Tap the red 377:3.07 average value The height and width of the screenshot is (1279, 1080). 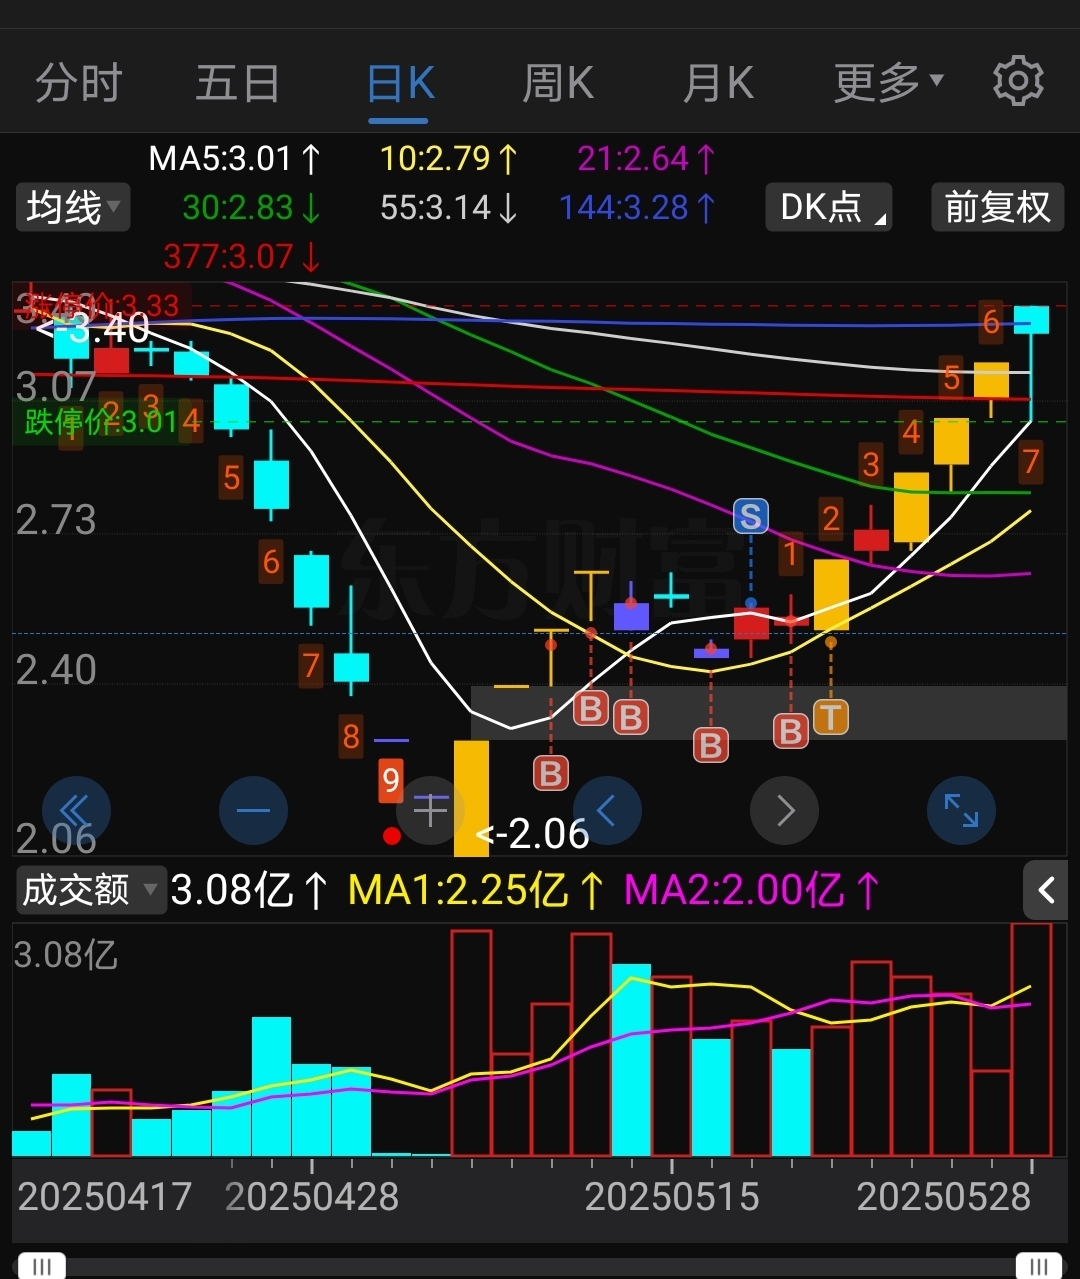coord(243,256)
